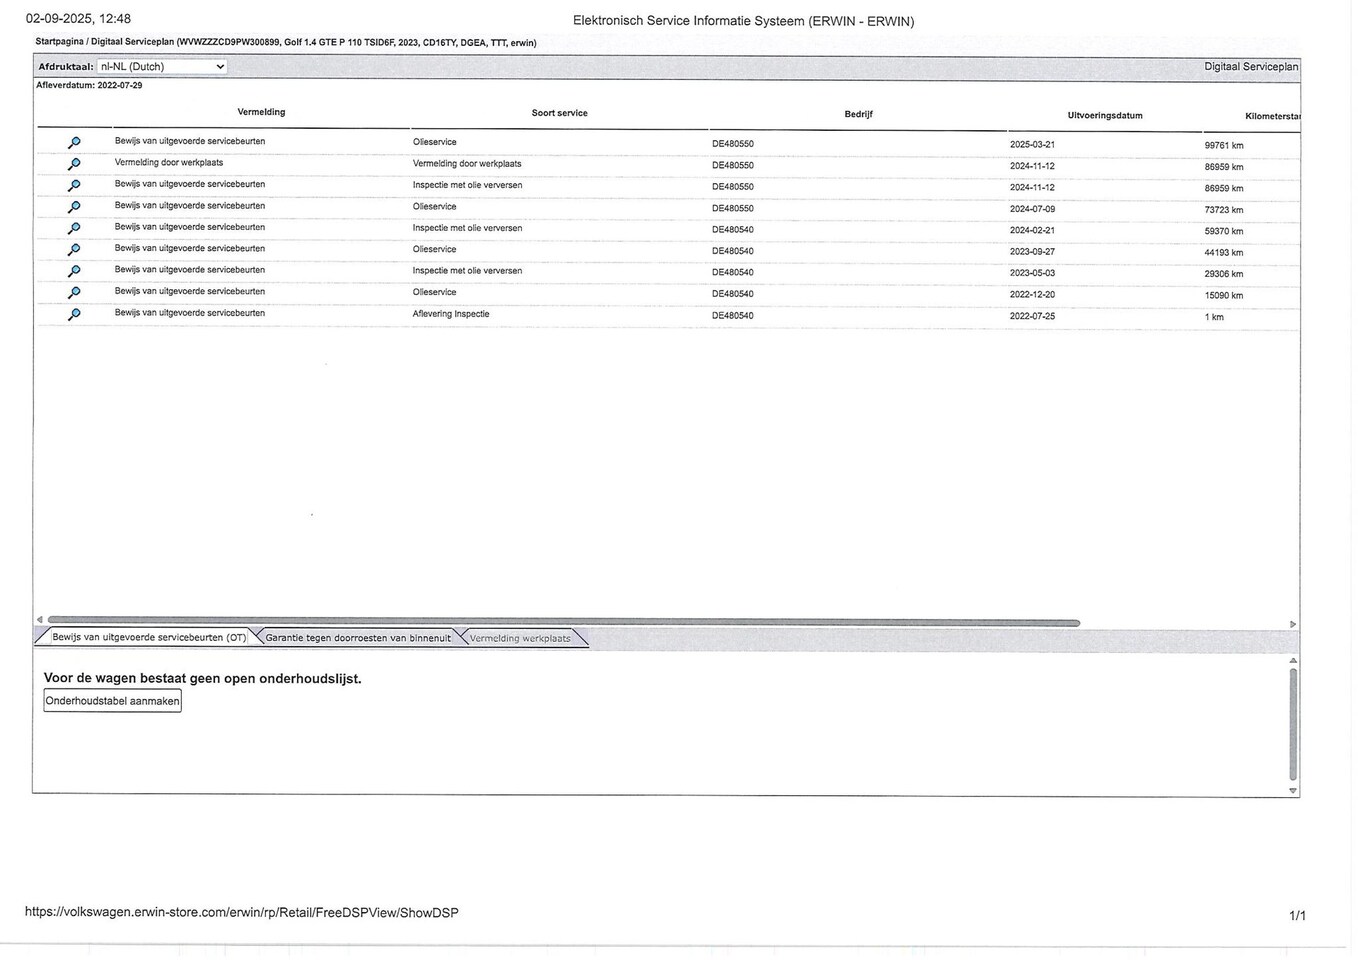Screen dimensions: 1358x960
Task: Open magnifier for the 2024-07-09 Olieservice
Action: pyautogui.click(x=74, y=207)
